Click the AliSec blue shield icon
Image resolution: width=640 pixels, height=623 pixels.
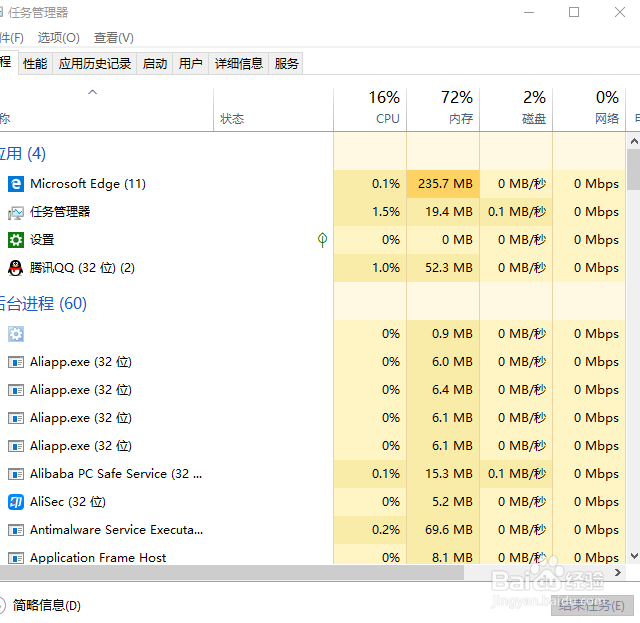[x=16, y=502]
